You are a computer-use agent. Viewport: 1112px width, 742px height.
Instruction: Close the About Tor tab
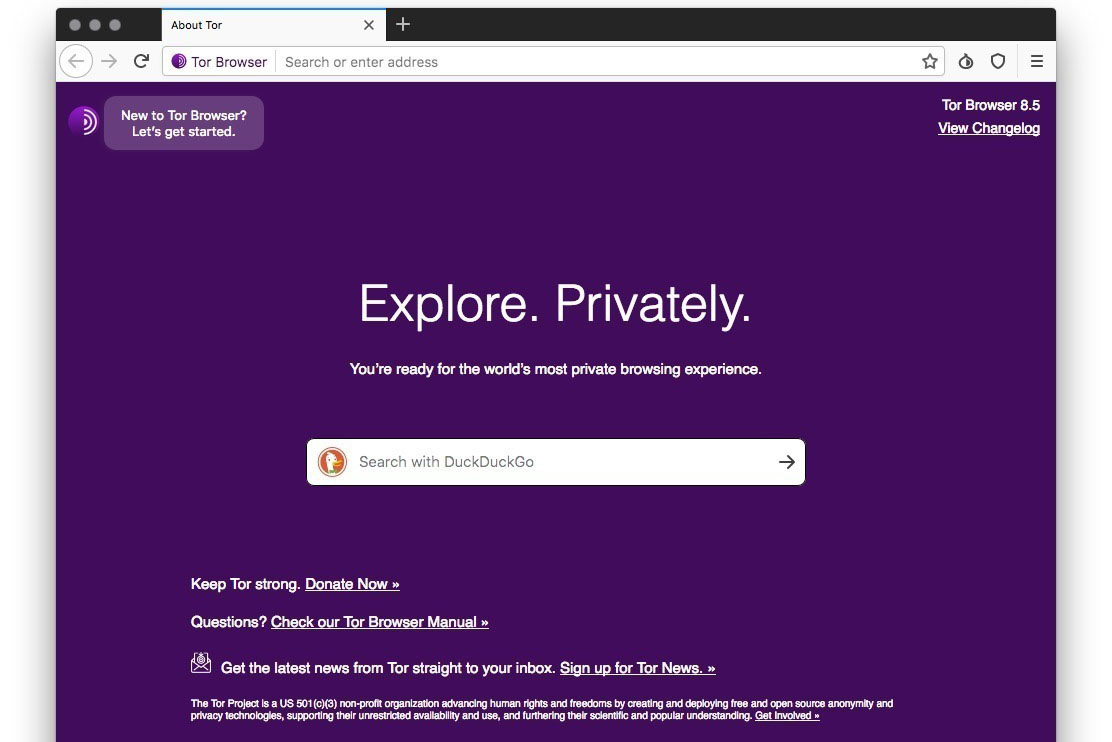(369, 25)
